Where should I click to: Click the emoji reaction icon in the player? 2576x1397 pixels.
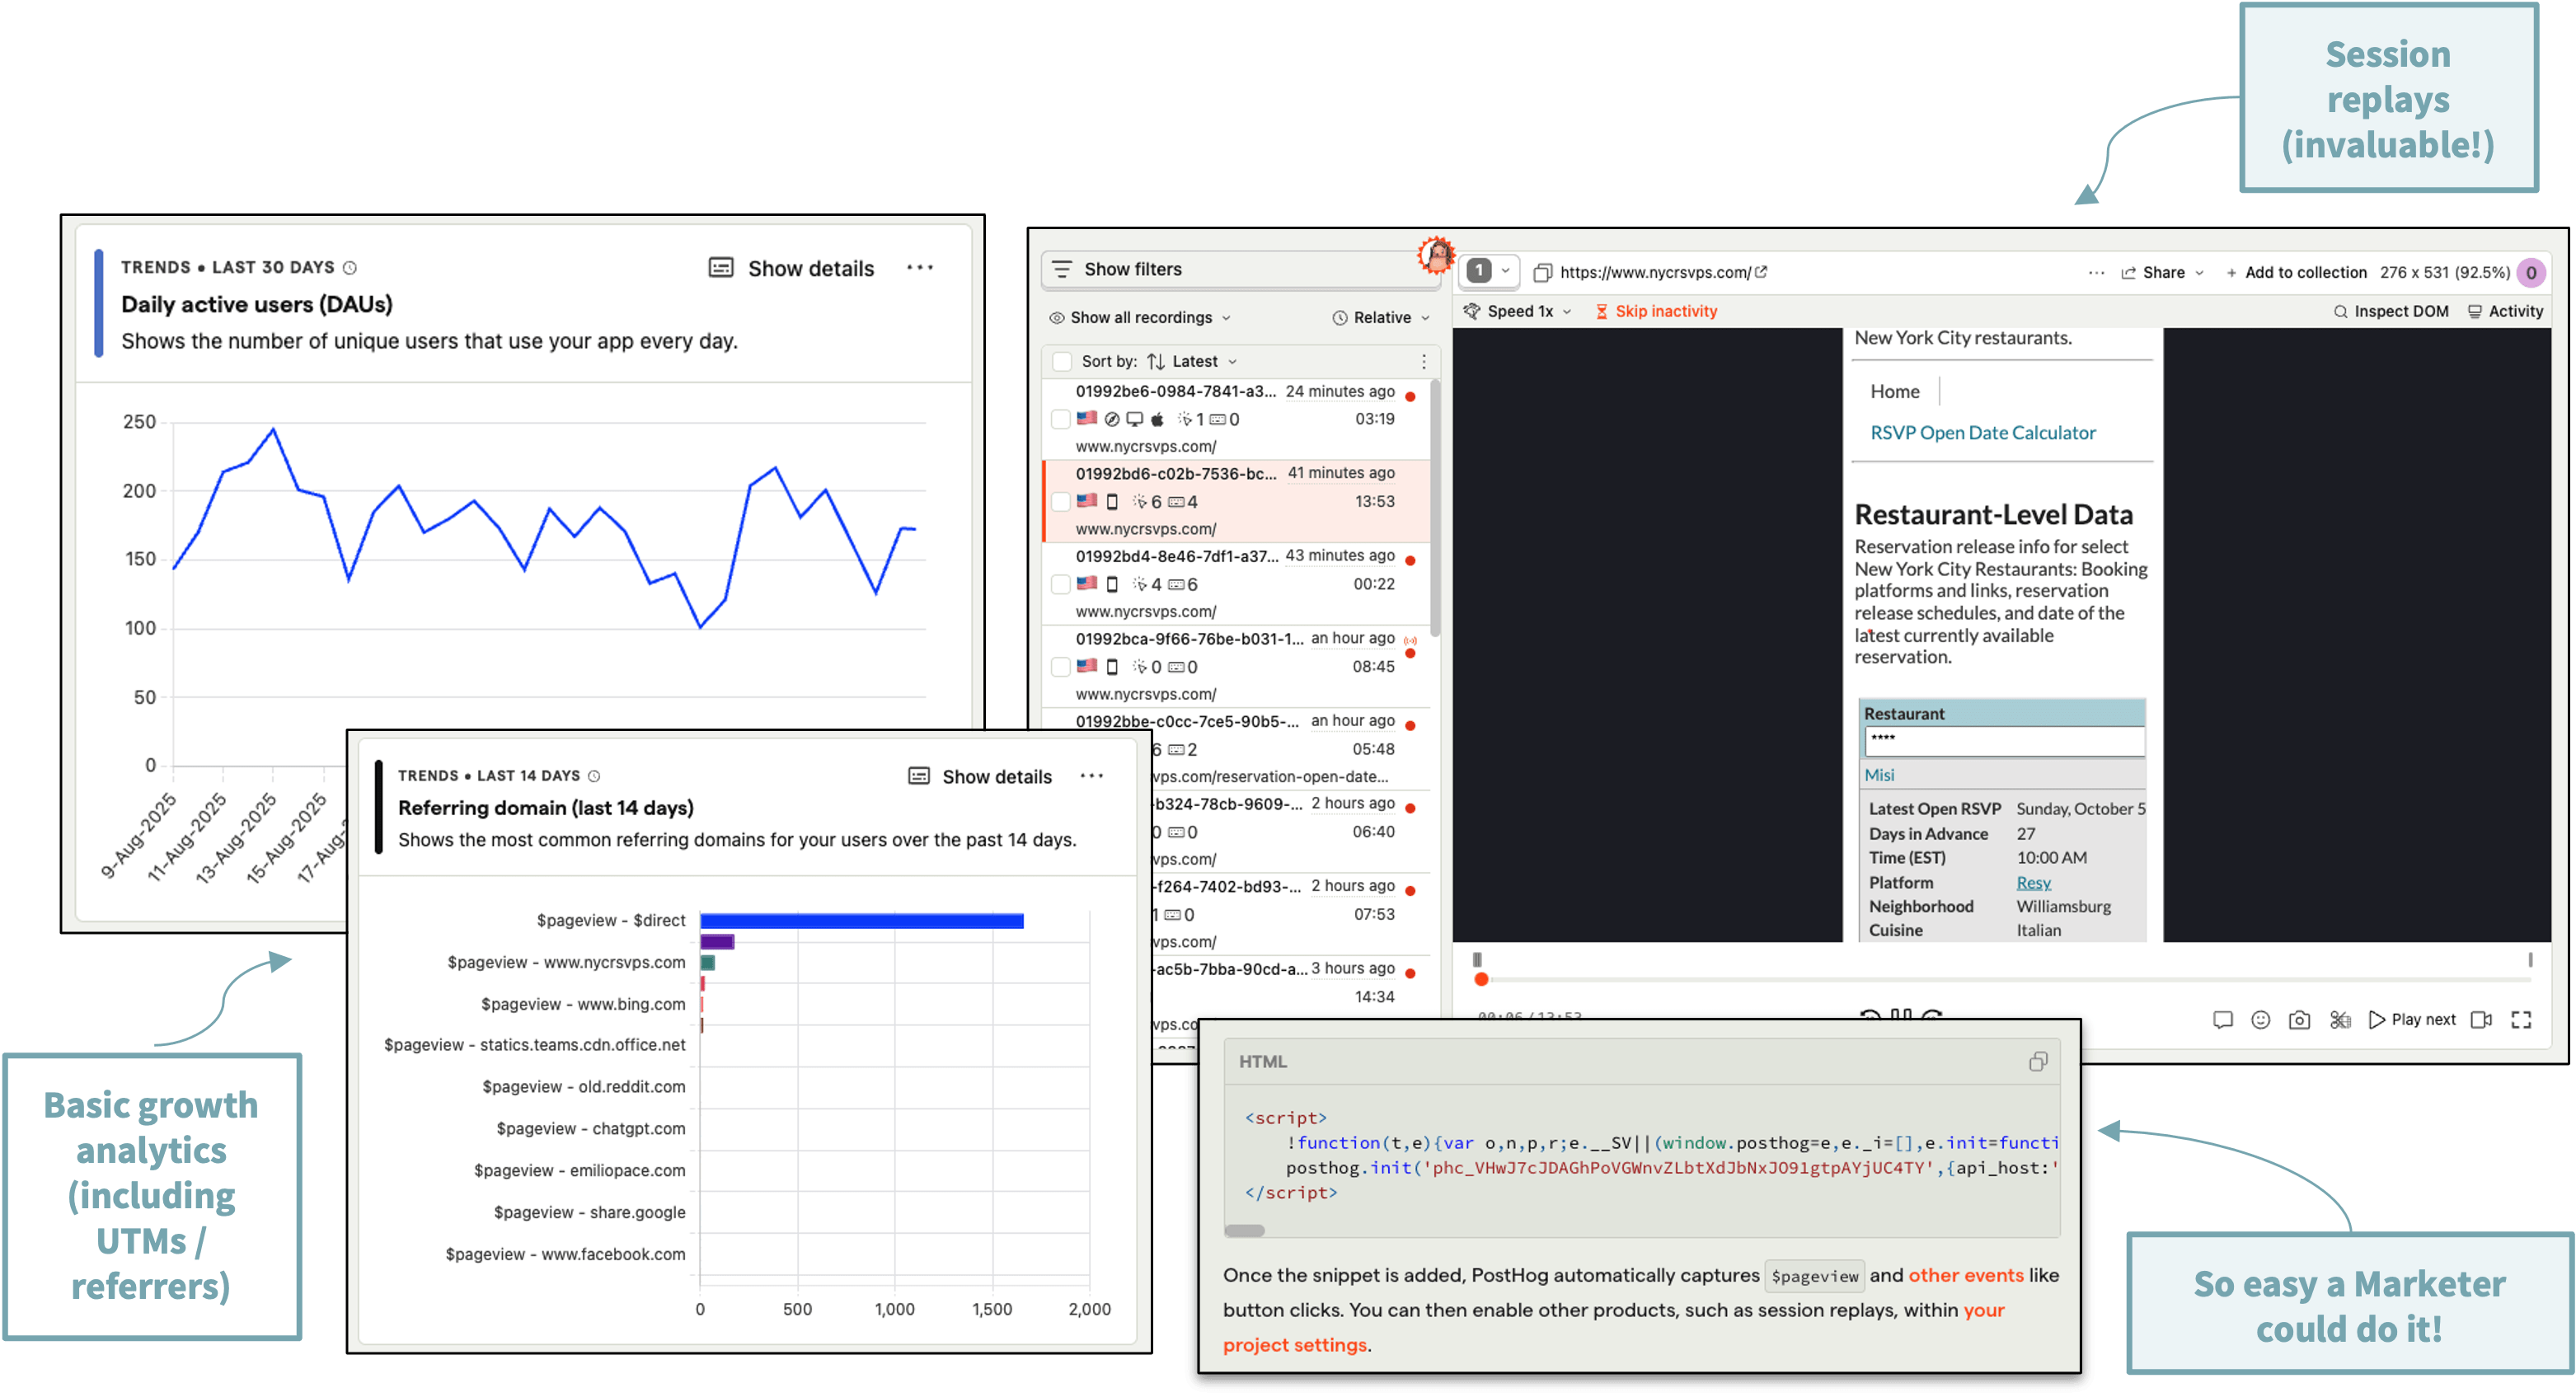coord(2261,1019)
